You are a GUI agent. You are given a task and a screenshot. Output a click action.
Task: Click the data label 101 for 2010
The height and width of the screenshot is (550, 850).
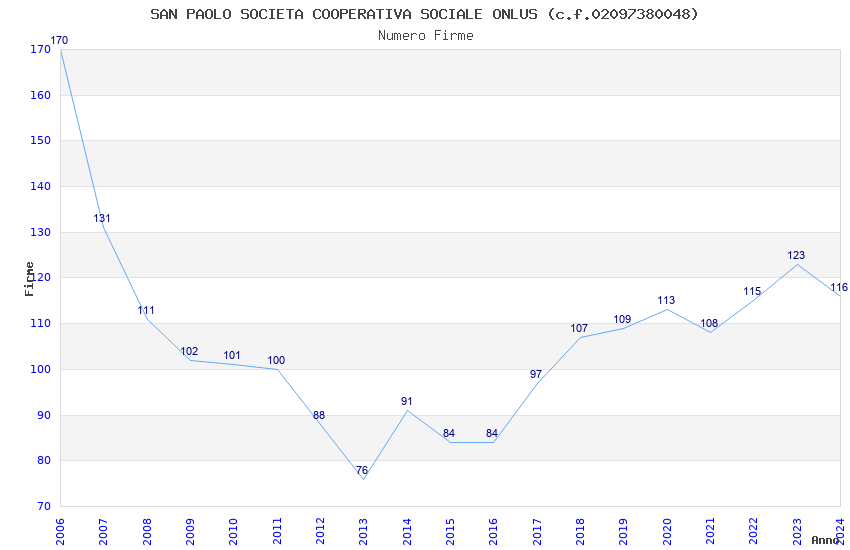[x=232, y=355]
